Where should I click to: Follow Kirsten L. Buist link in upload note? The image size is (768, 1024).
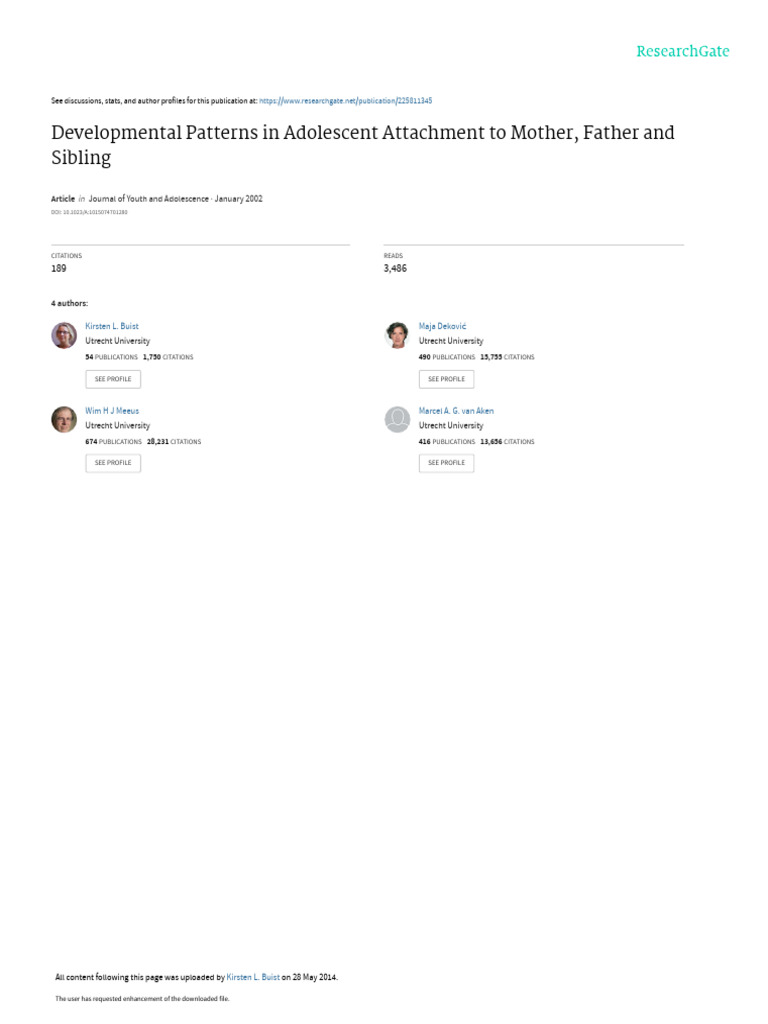click(253, 977)
